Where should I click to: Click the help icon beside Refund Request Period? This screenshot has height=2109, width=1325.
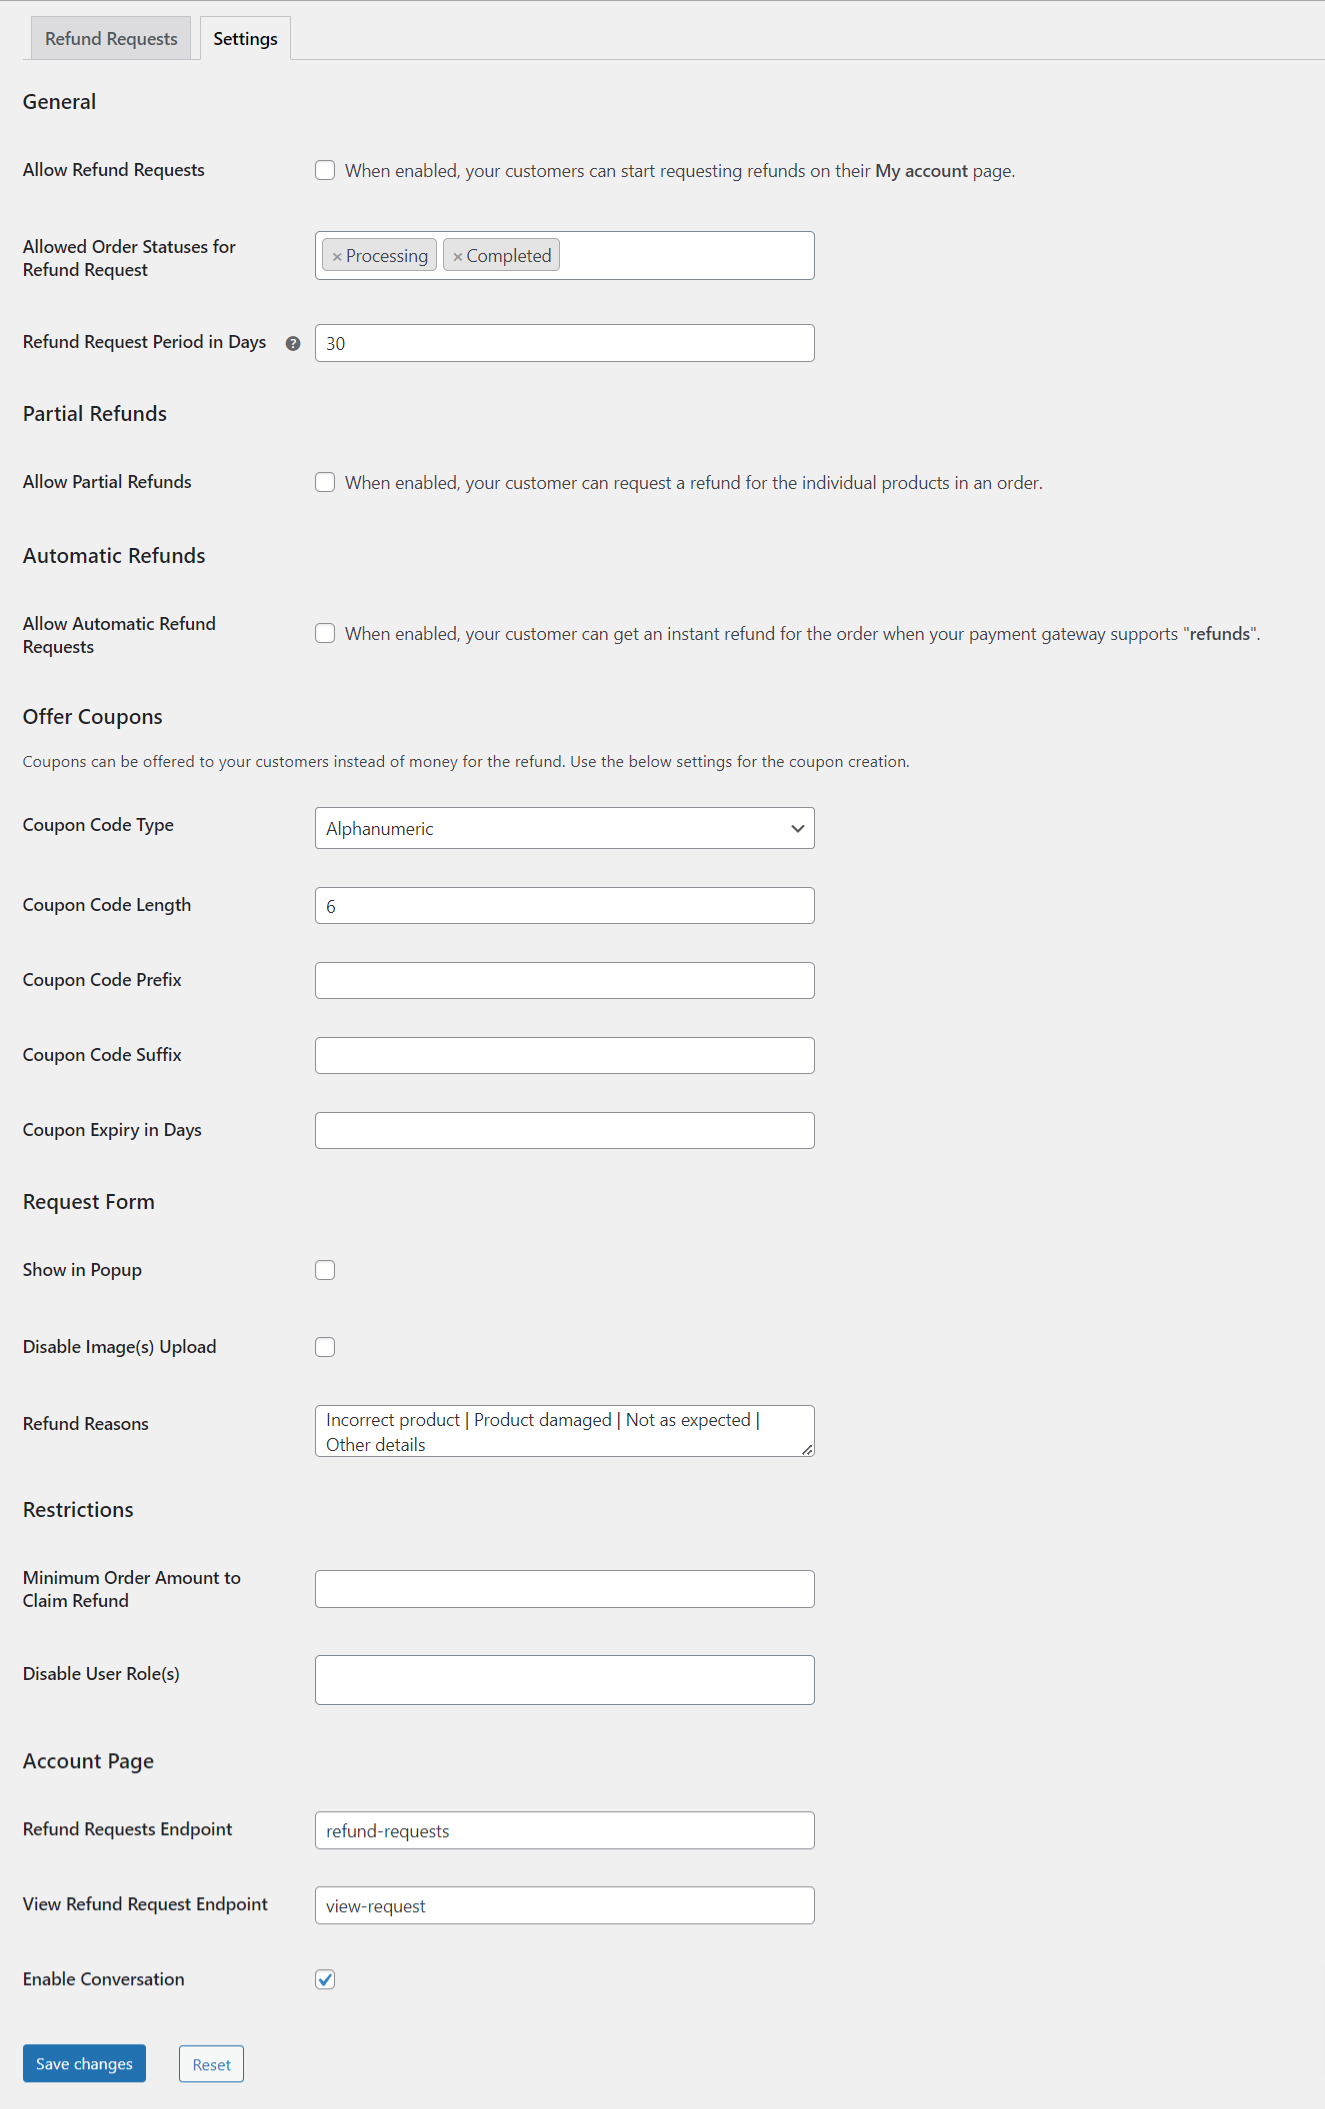pyautogui.click(x=292, y=342)
